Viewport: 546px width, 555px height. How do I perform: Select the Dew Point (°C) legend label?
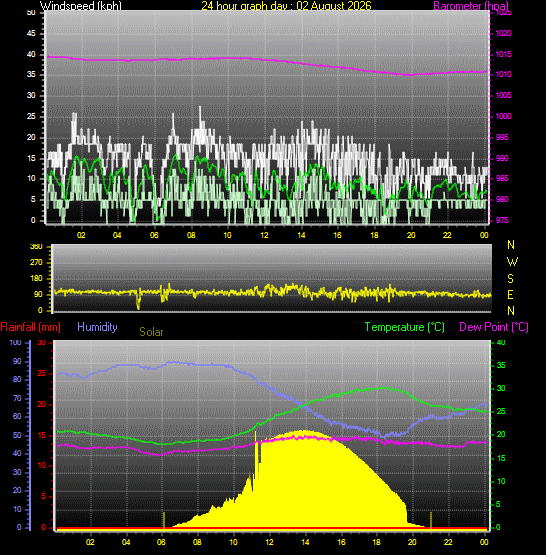click(494, 327)
